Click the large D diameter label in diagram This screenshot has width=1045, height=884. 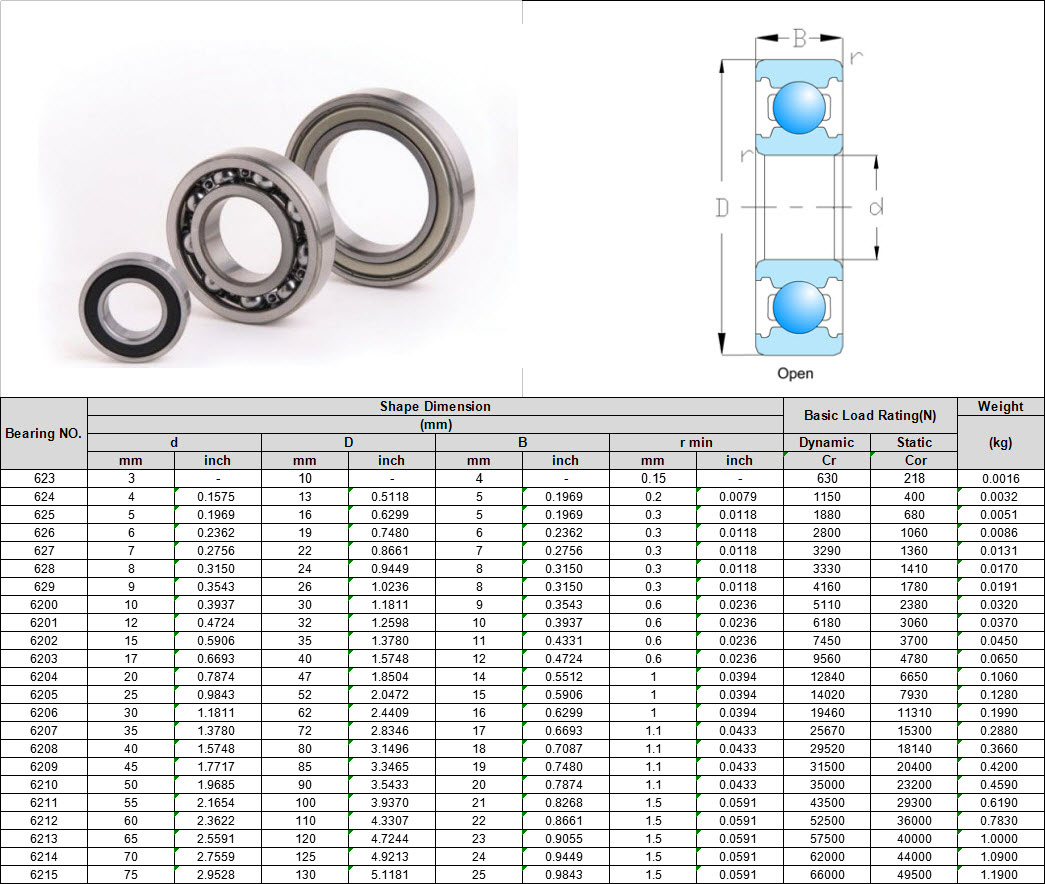tap(722, 208)
